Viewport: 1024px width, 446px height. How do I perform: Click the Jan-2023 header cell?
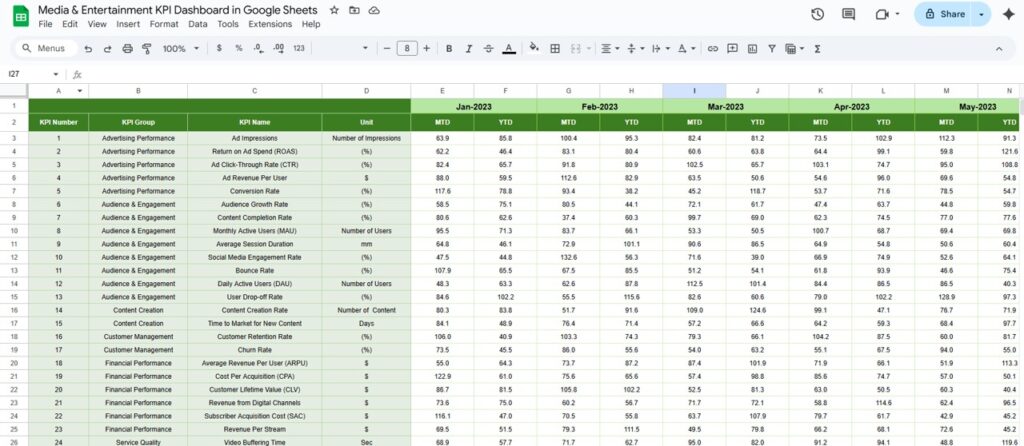coord(473,106)
